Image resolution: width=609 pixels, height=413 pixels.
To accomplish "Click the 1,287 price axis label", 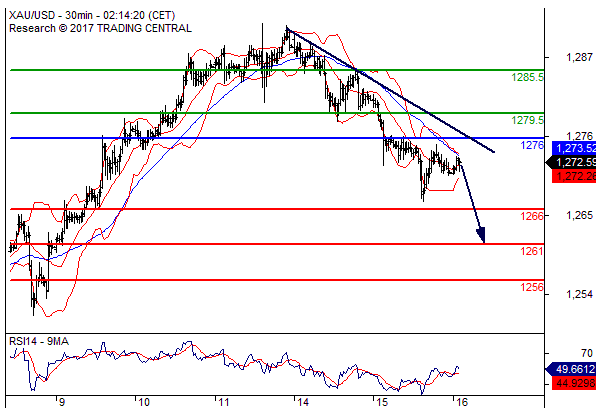I will pos(579,58).
